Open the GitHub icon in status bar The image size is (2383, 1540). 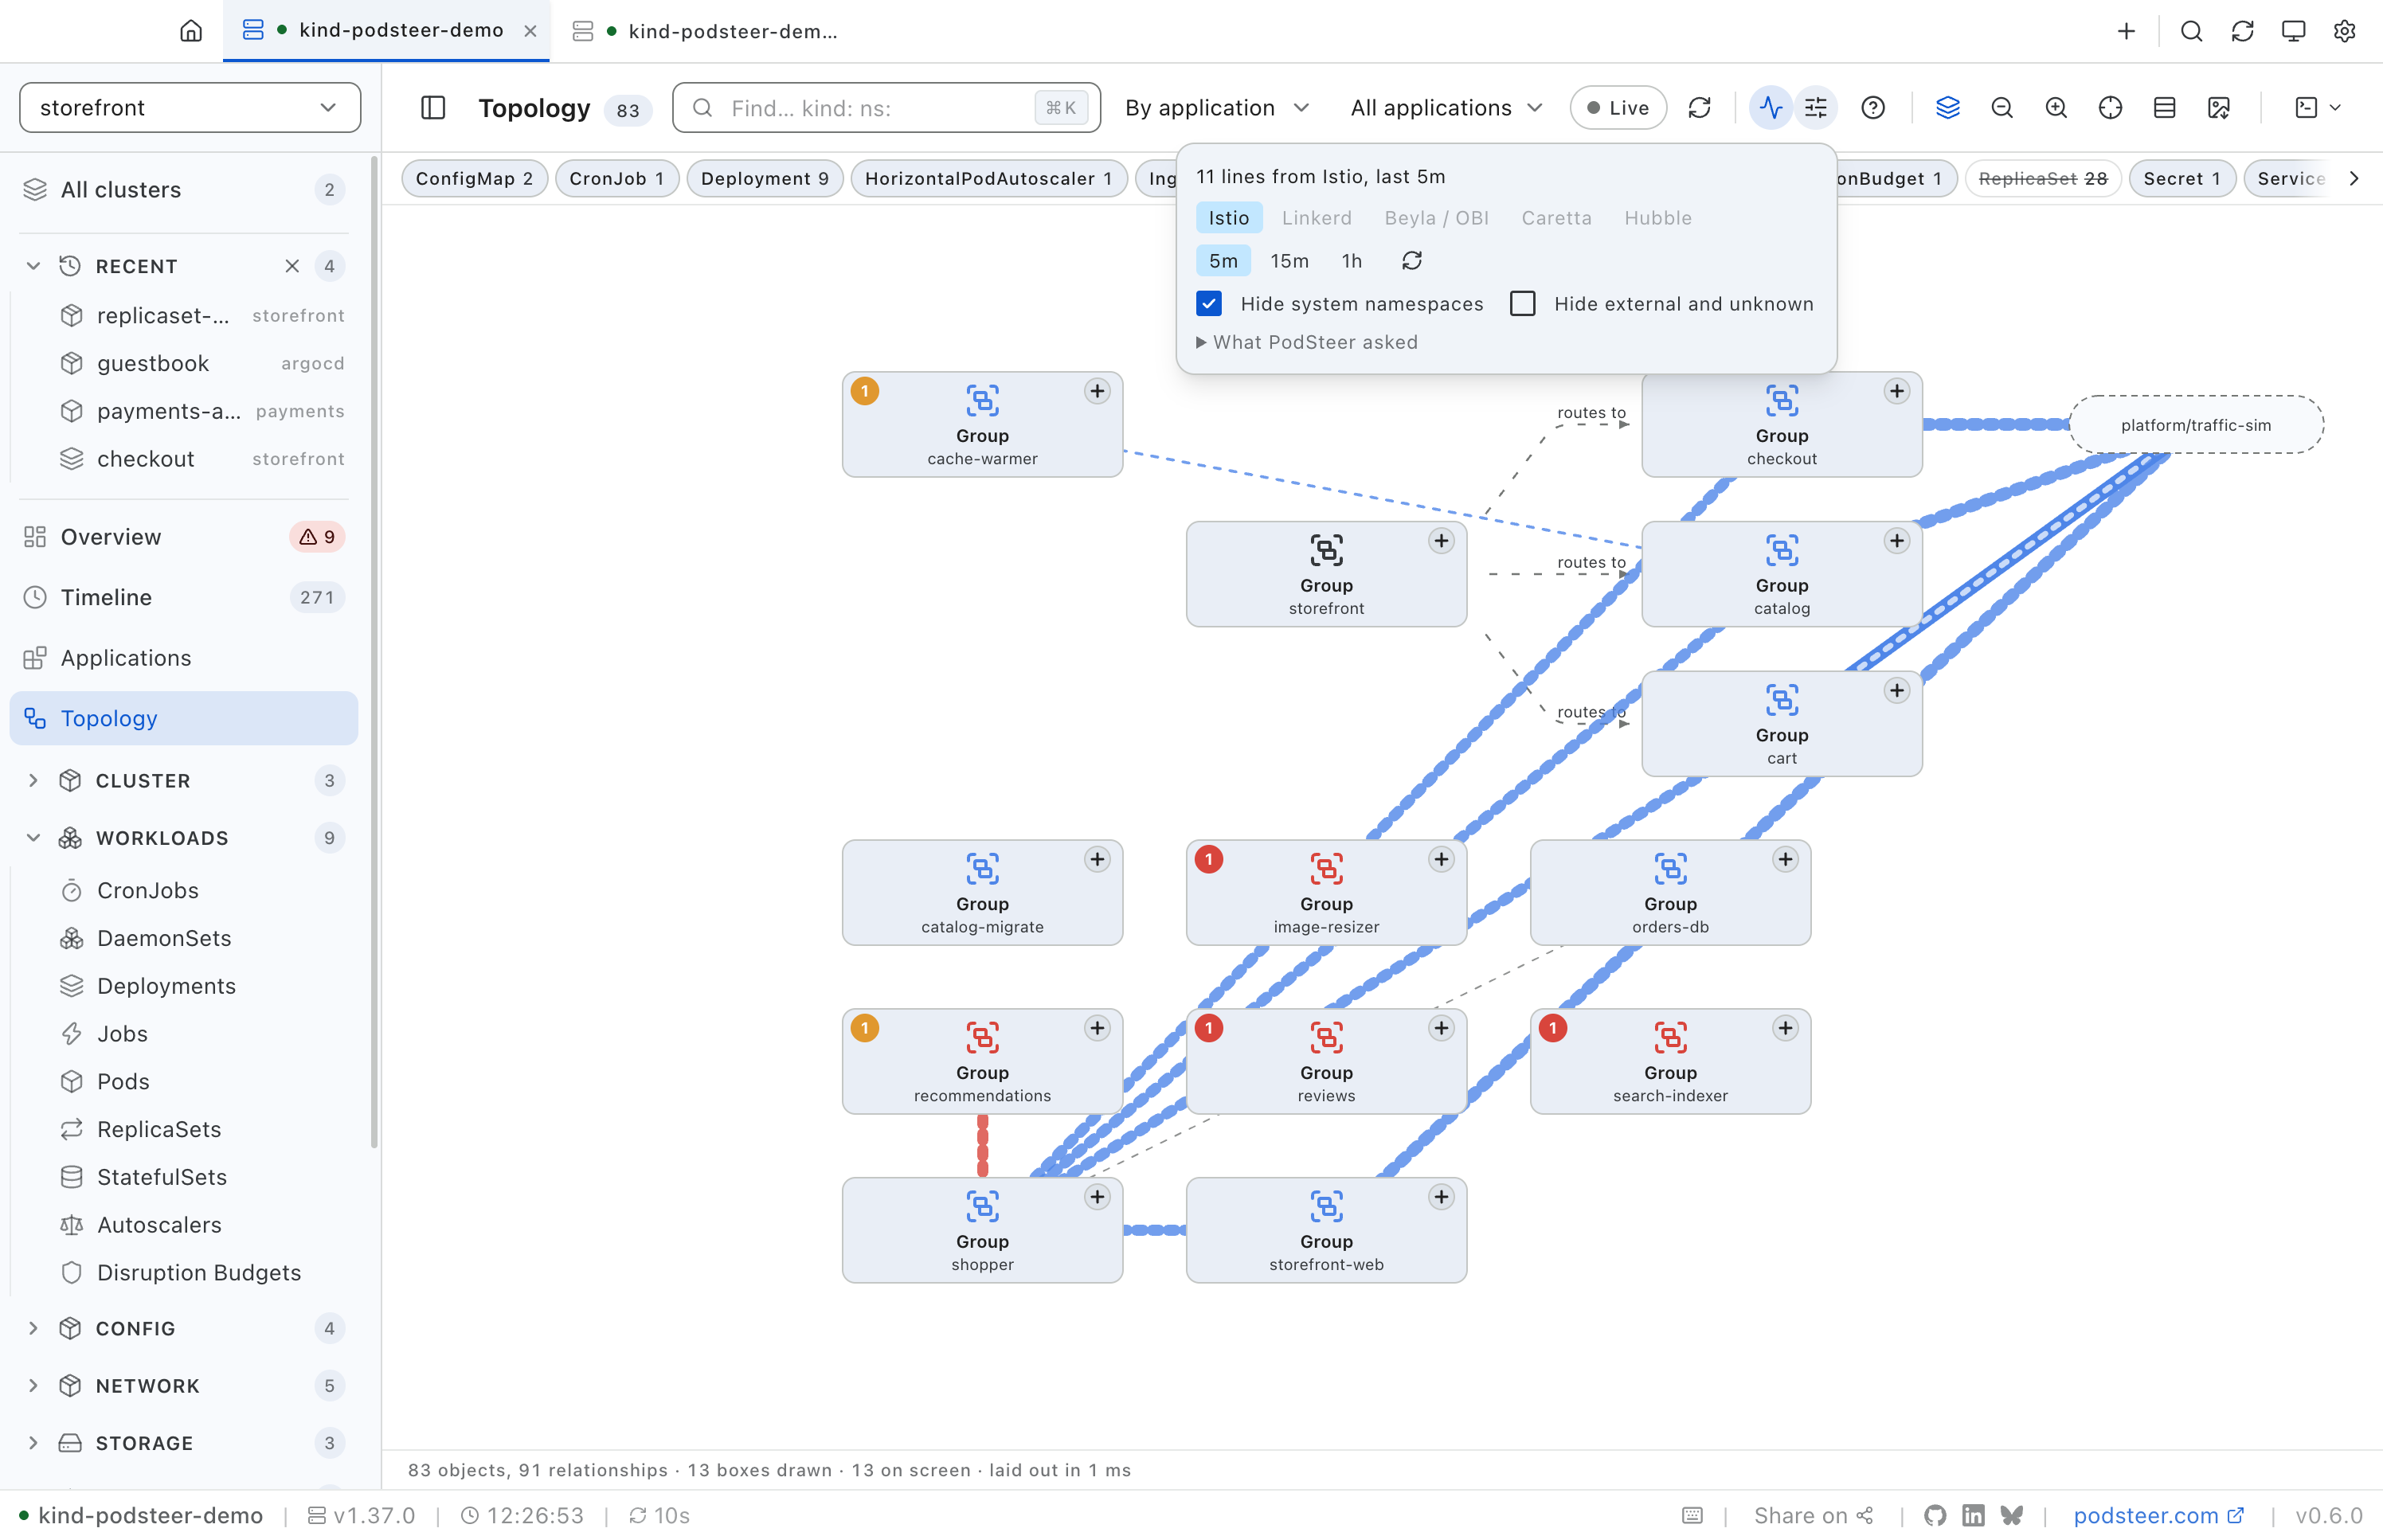coord(1934,1515)
